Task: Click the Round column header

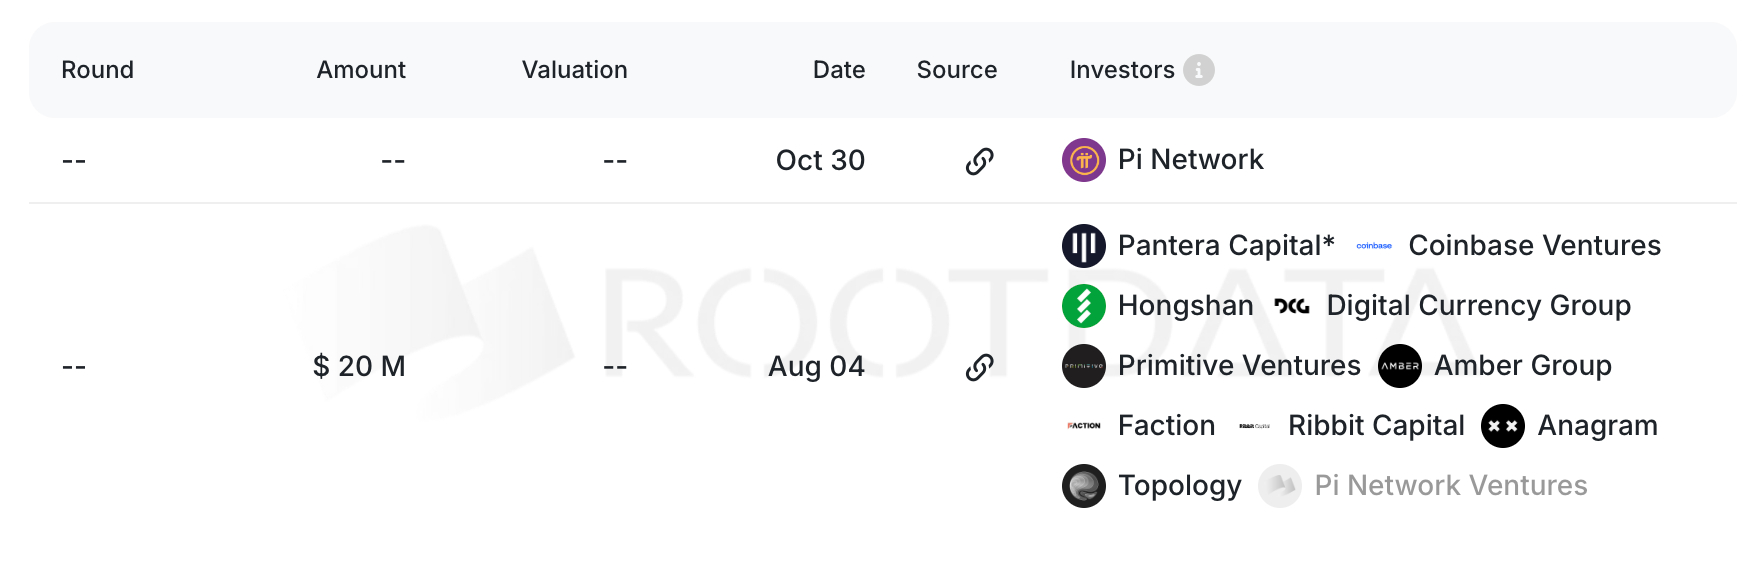Action: click(97, 70)
